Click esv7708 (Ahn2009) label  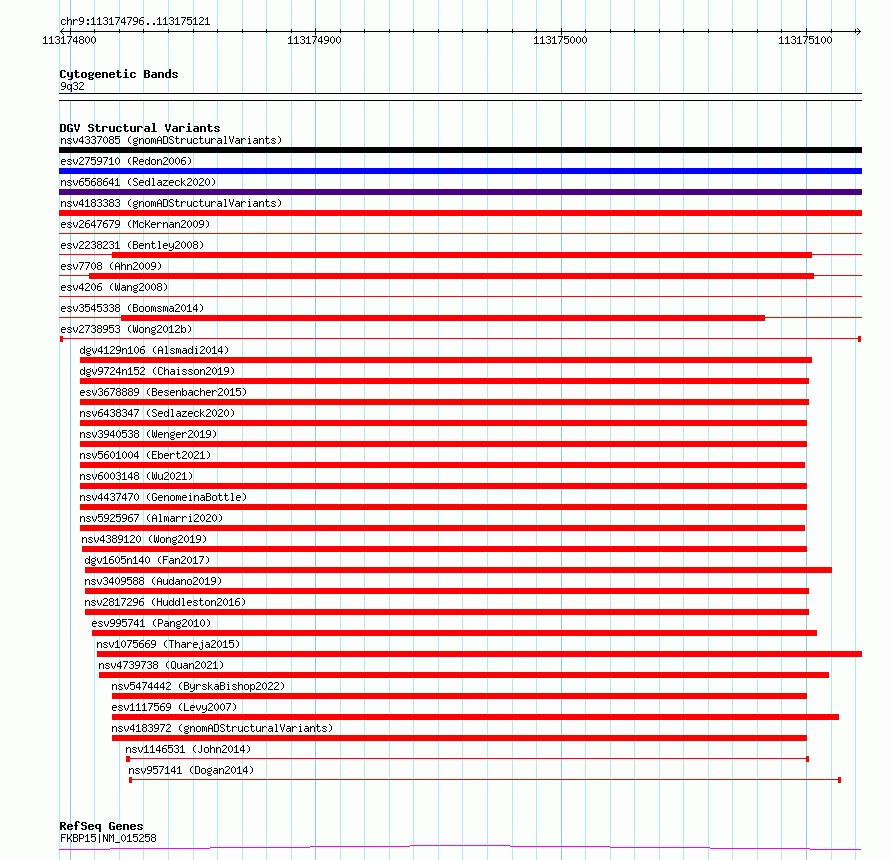[x=111, y=266]
